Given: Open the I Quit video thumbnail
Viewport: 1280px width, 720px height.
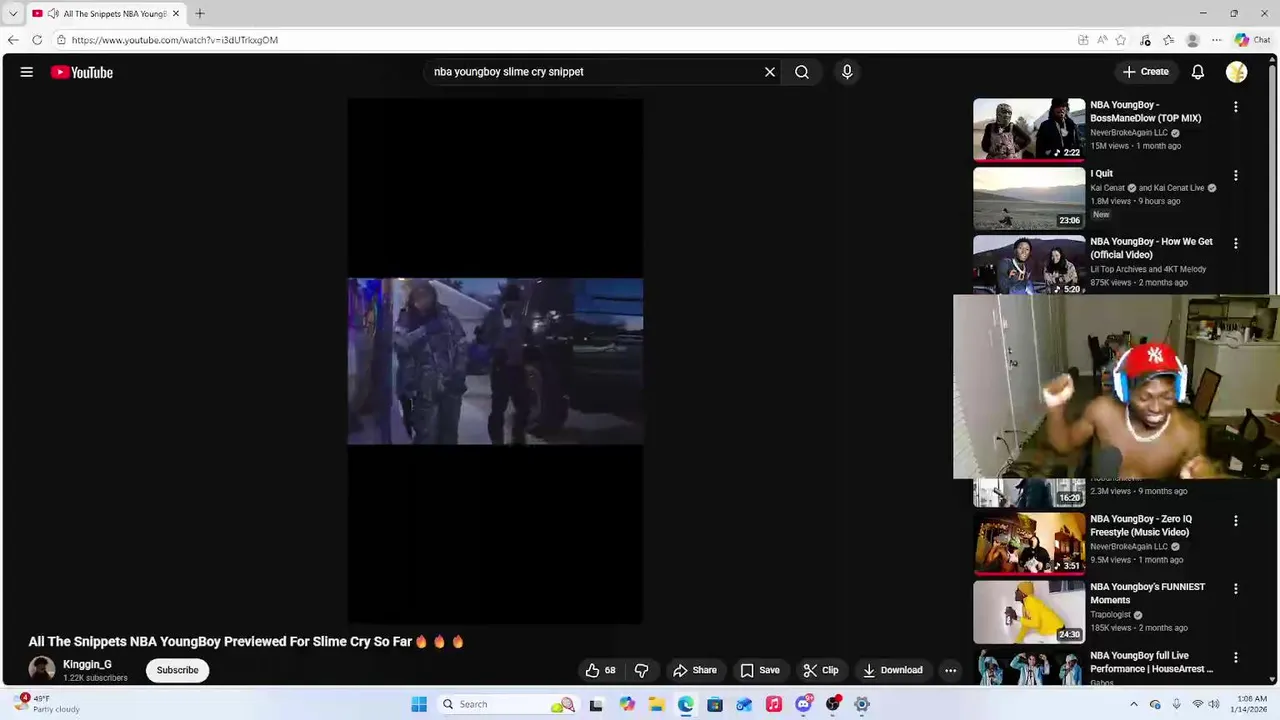Looking at the screenshot, I should (x=1029, y=198).
